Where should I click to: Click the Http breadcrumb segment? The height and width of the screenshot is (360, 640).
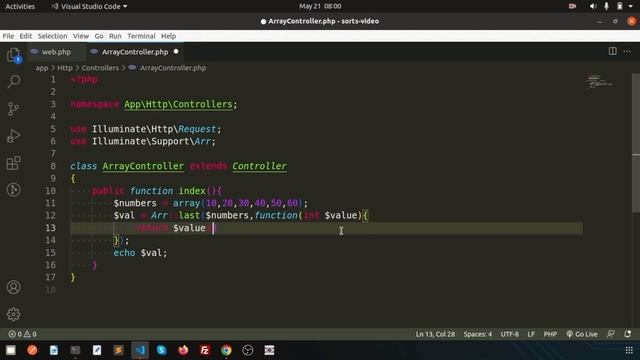(x=64, y=68)
